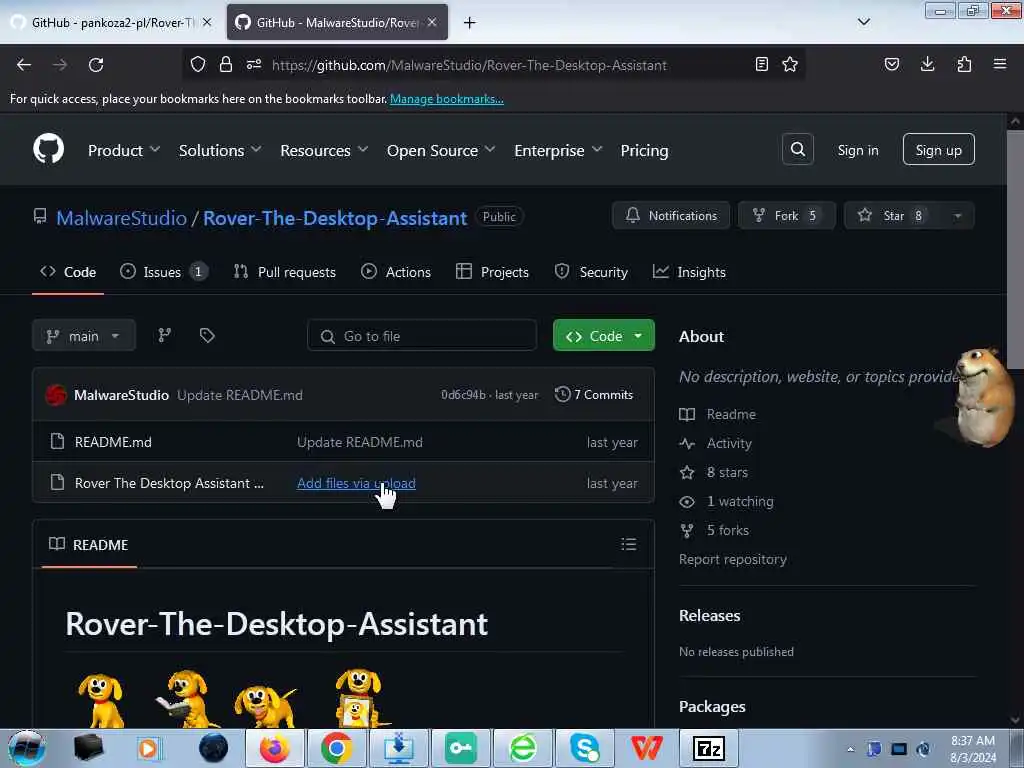Screen dimensions: 1024x768
Task: Open the Windows Start orb
Action: pyautogui.click(x=27, y=748)
